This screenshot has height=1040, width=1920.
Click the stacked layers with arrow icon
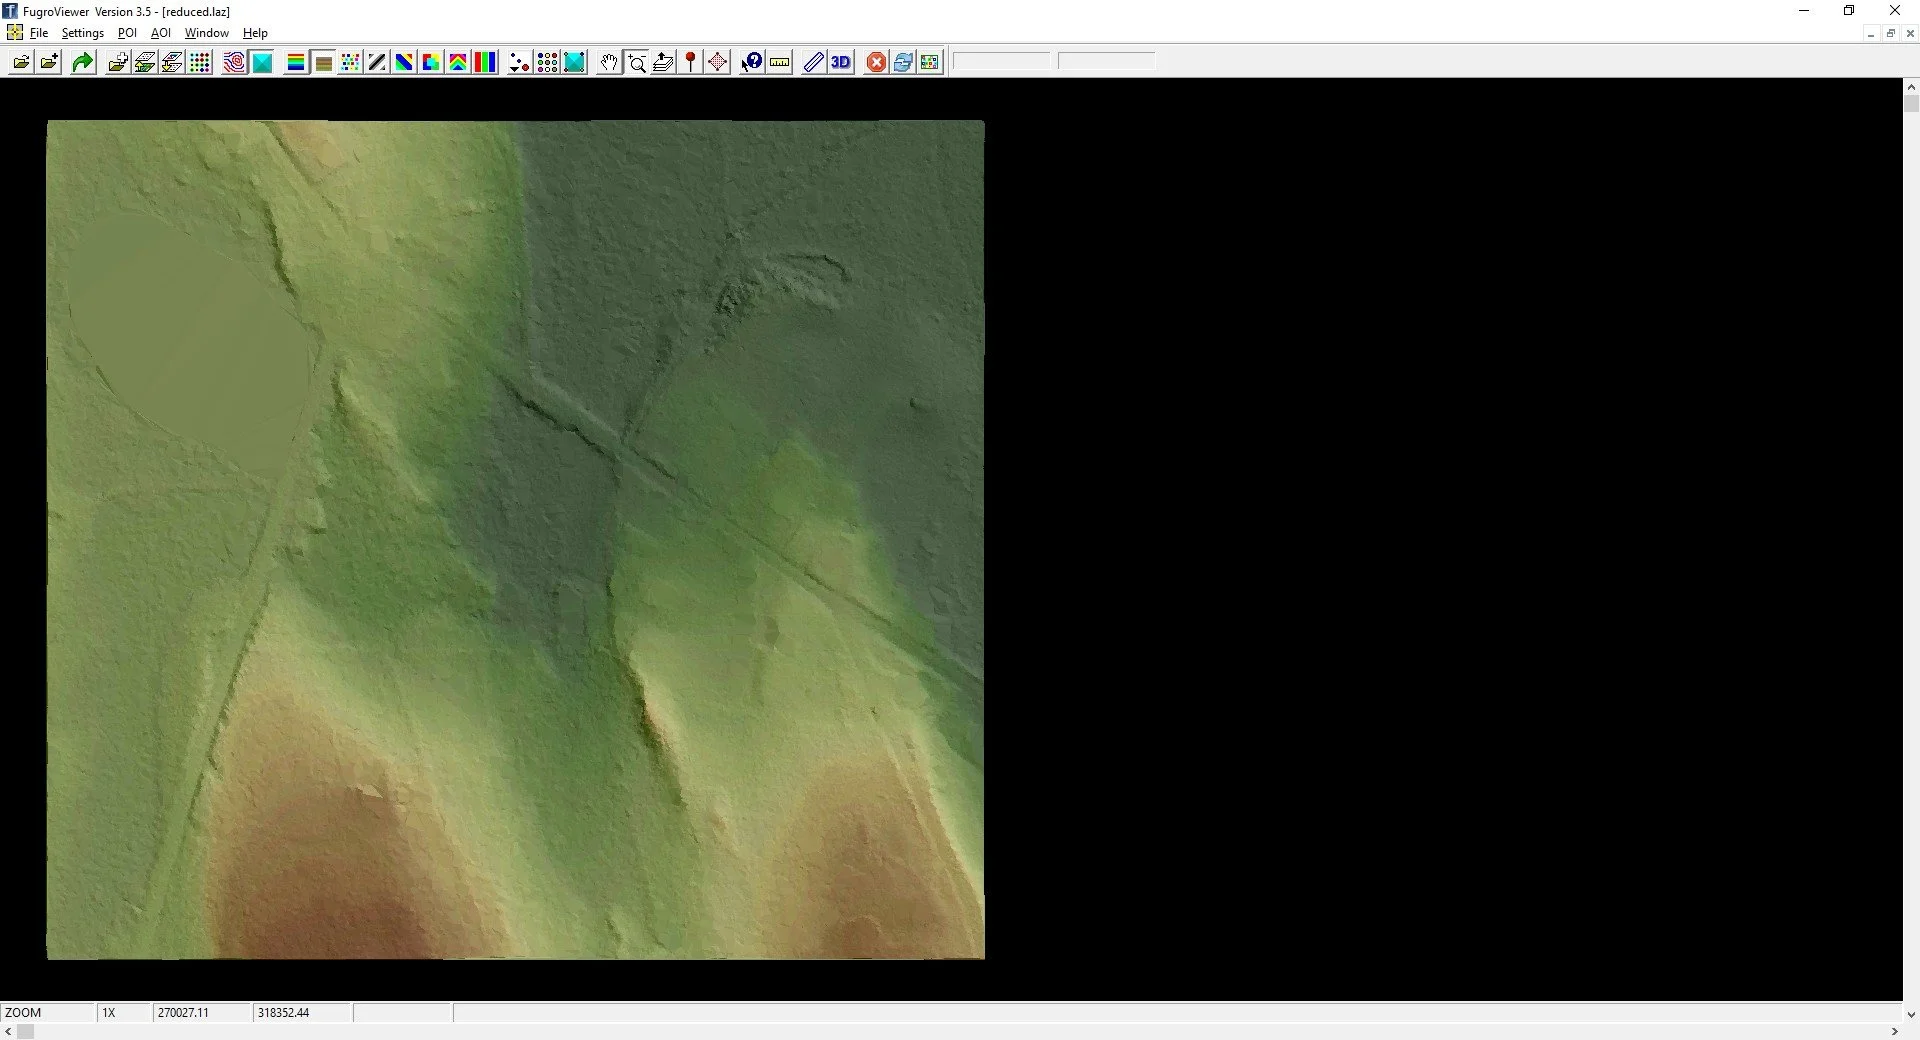coord(663,62)
